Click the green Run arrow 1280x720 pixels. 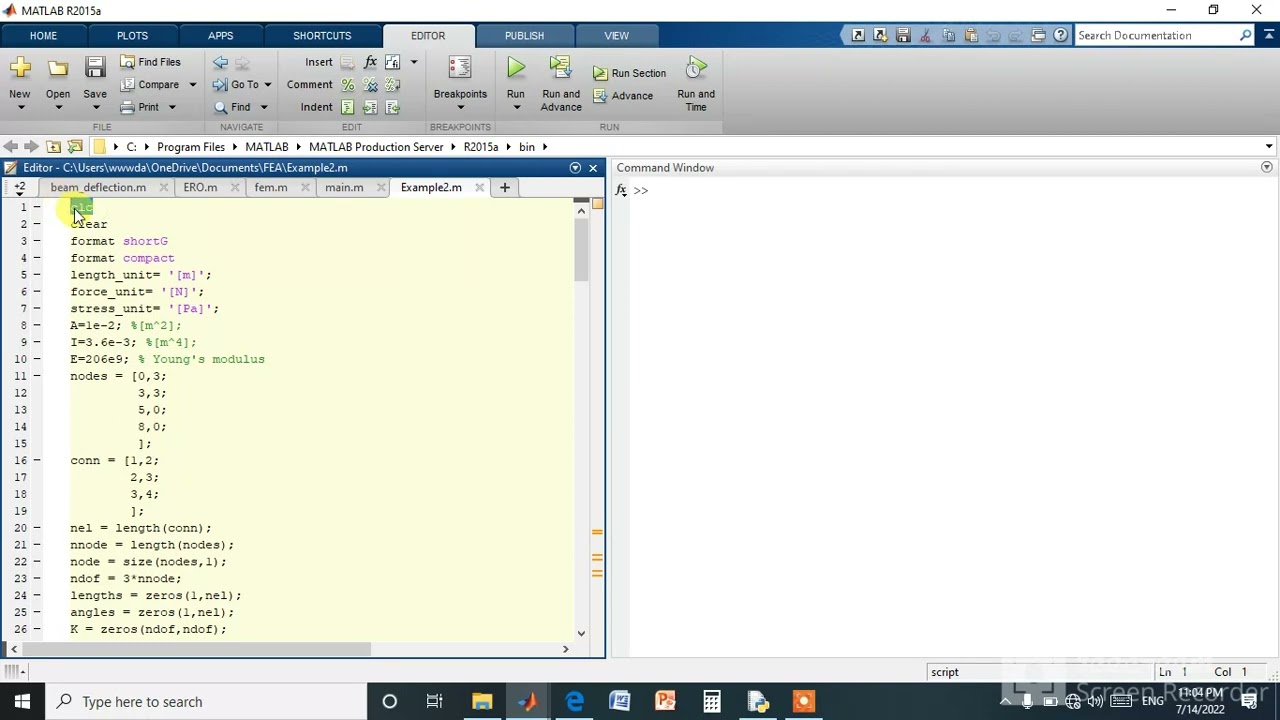coord(516,68)
